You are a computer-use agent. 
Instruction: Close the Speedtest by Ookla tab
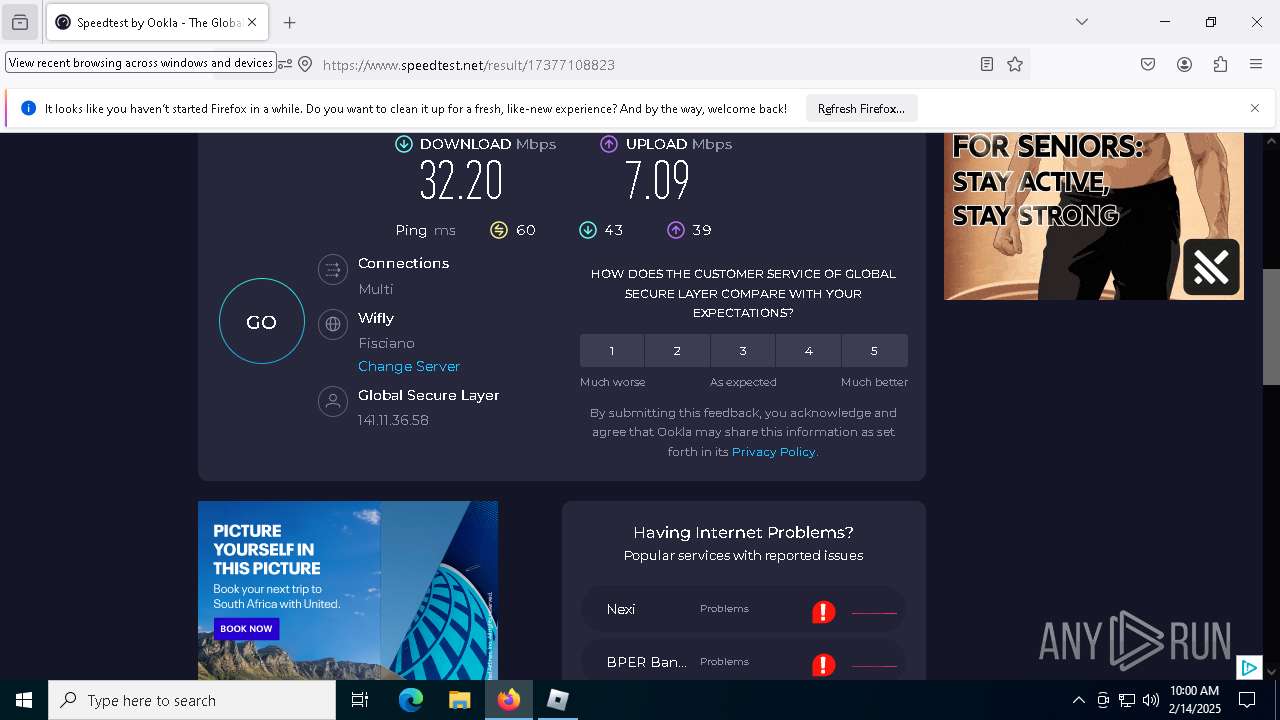click(x=252, y=22)
